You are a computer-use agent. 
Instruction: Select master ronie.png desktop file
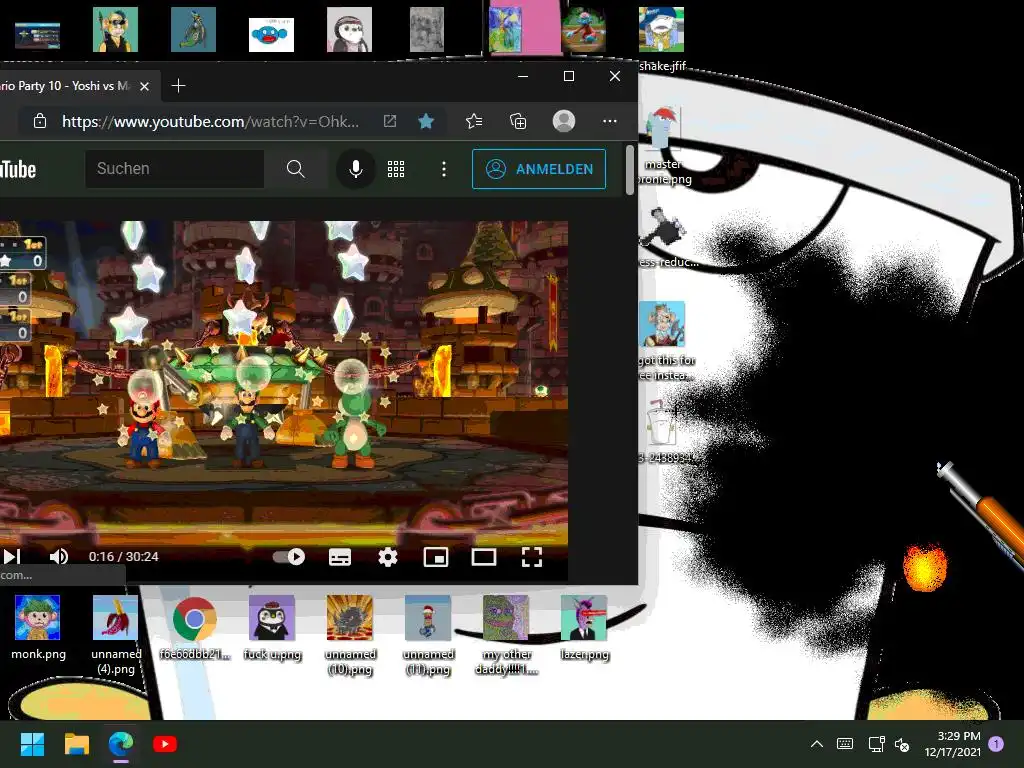pyautogui.click(x=662, y=146)
